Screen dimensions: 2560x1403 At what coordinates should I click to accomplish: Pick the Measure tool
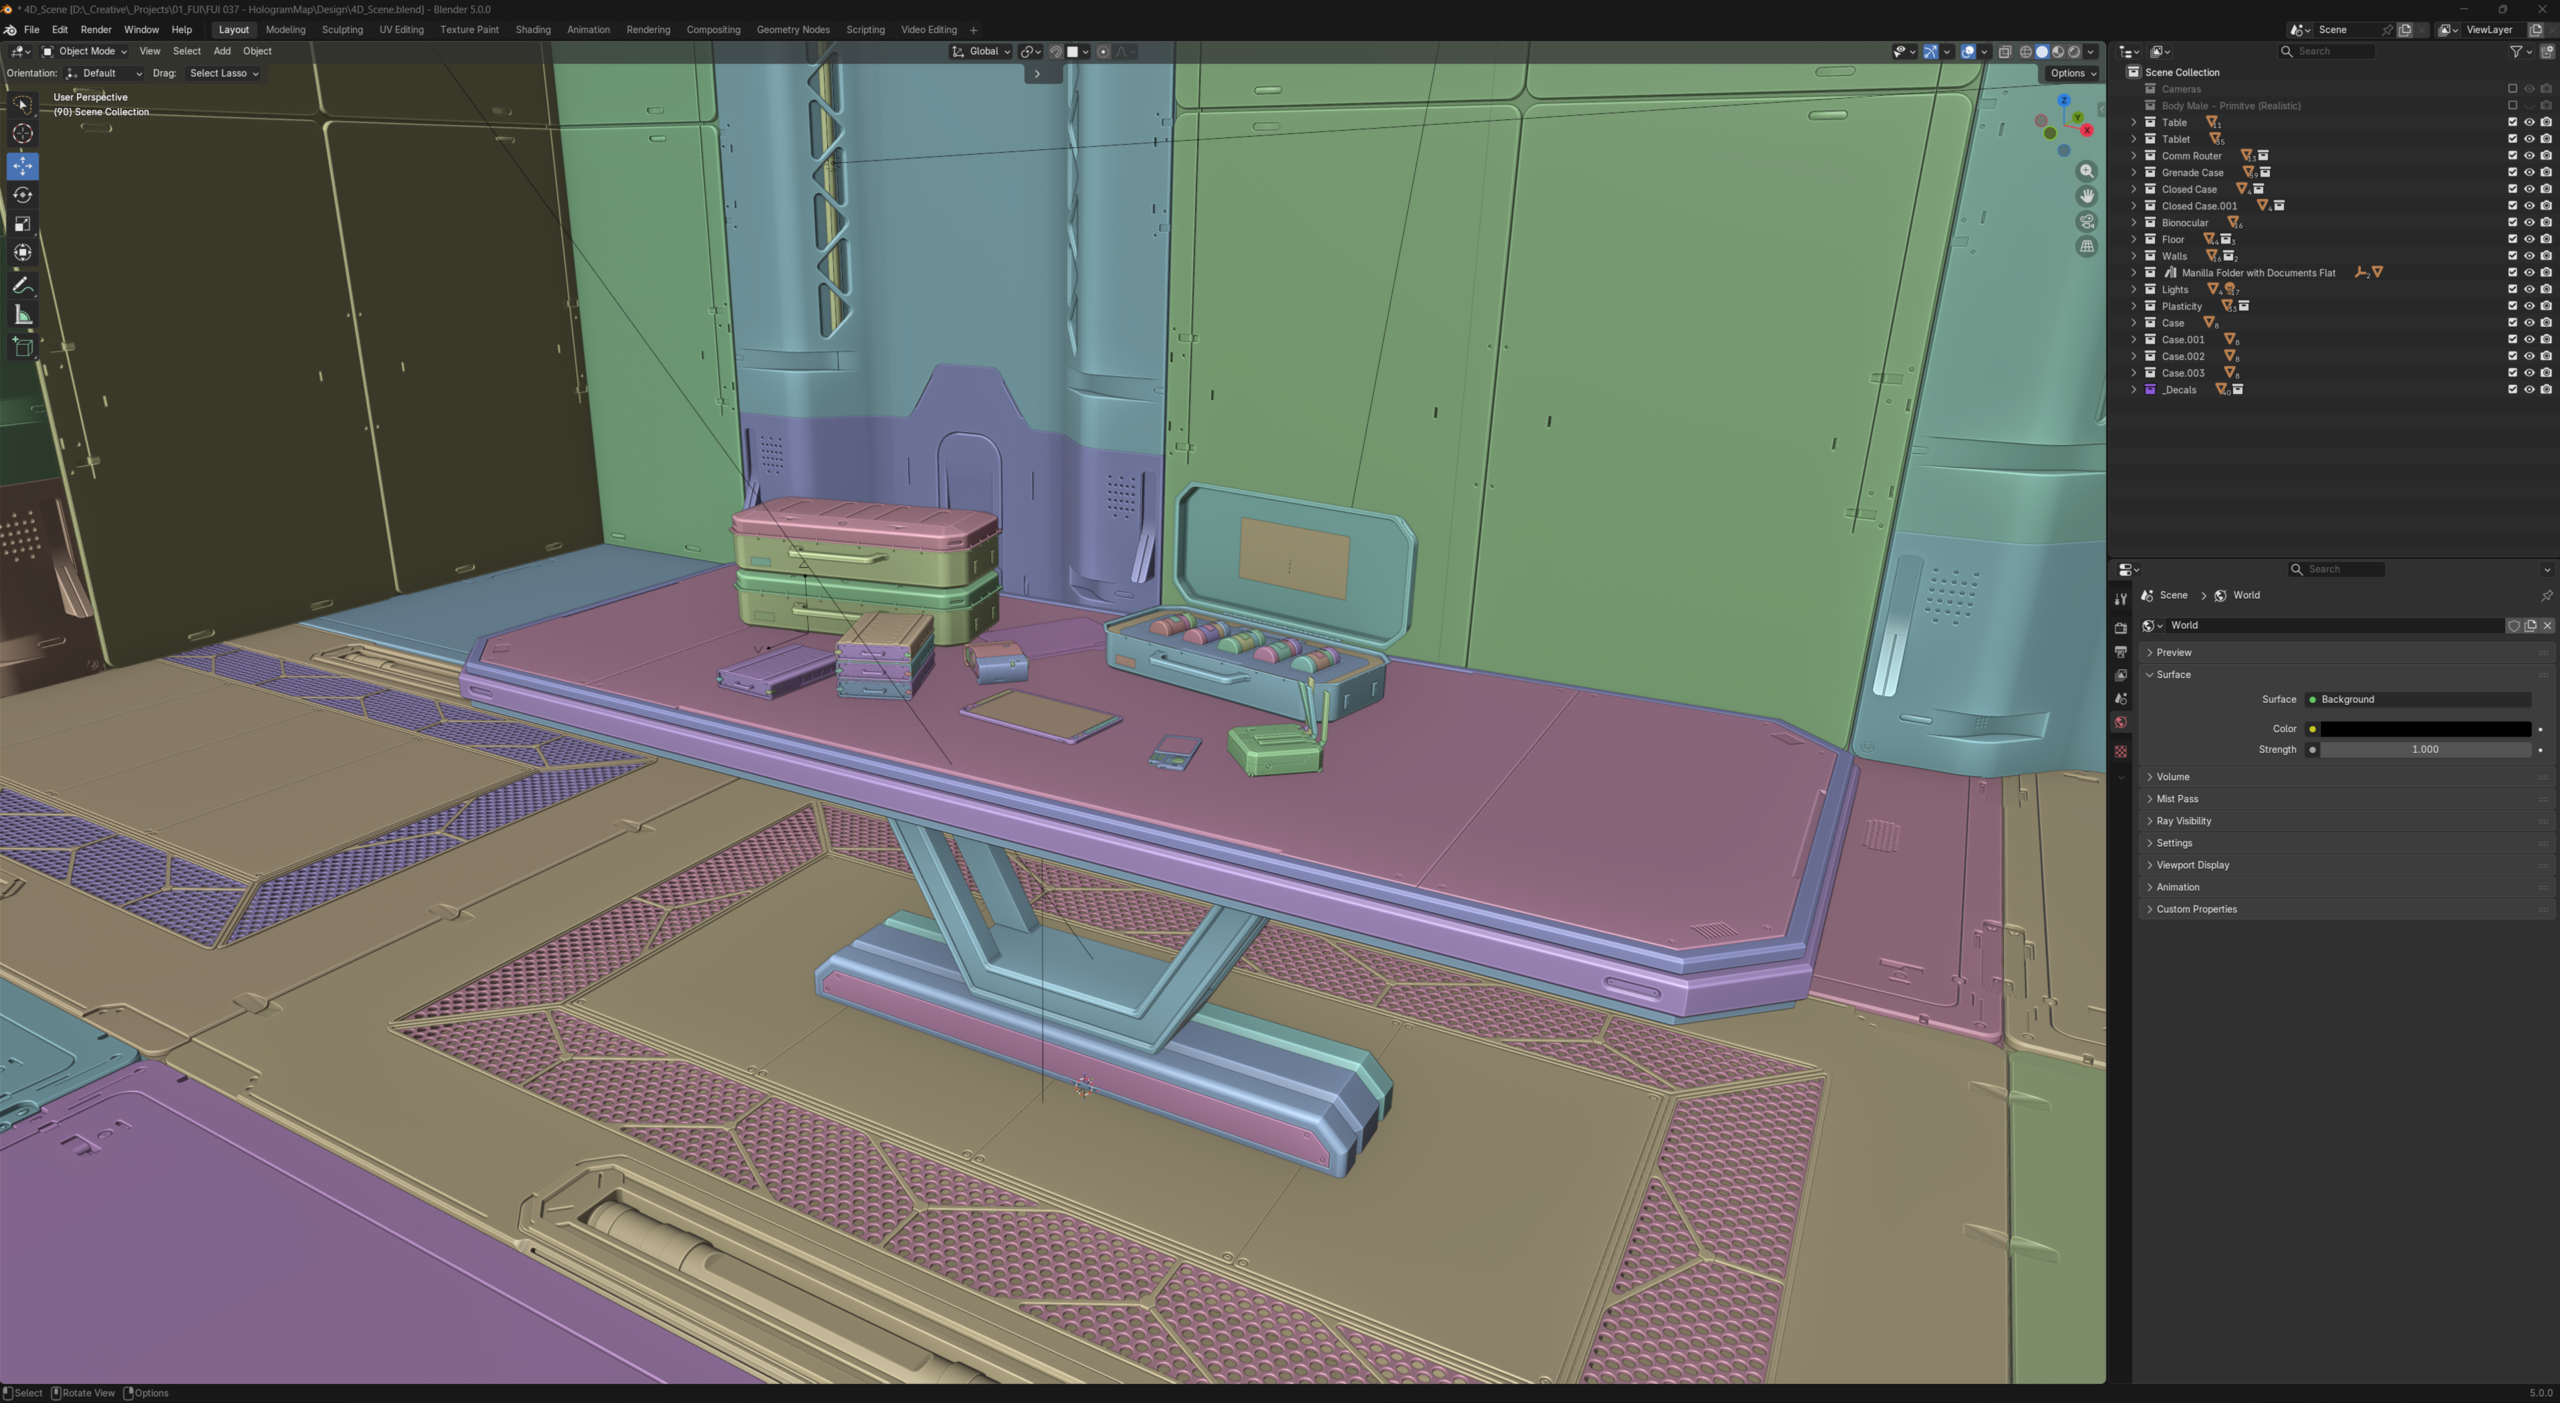pos(23,316)
